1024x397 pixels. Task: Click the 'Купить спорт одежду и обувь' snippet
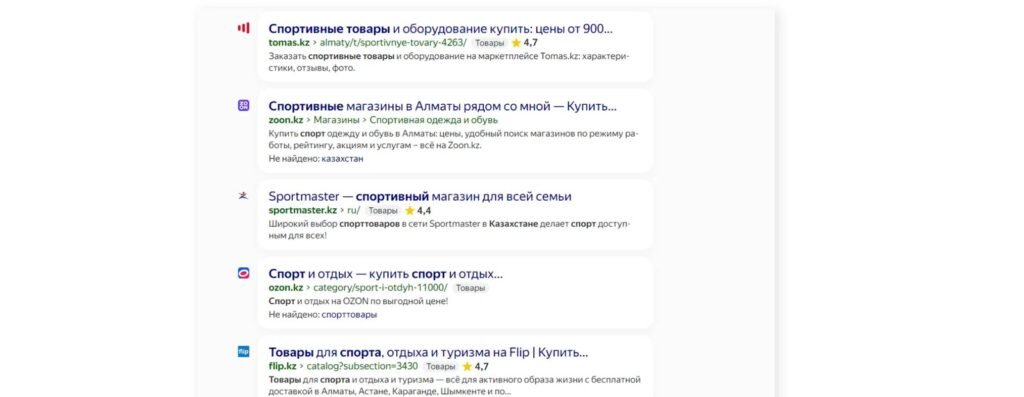[453, 140]
